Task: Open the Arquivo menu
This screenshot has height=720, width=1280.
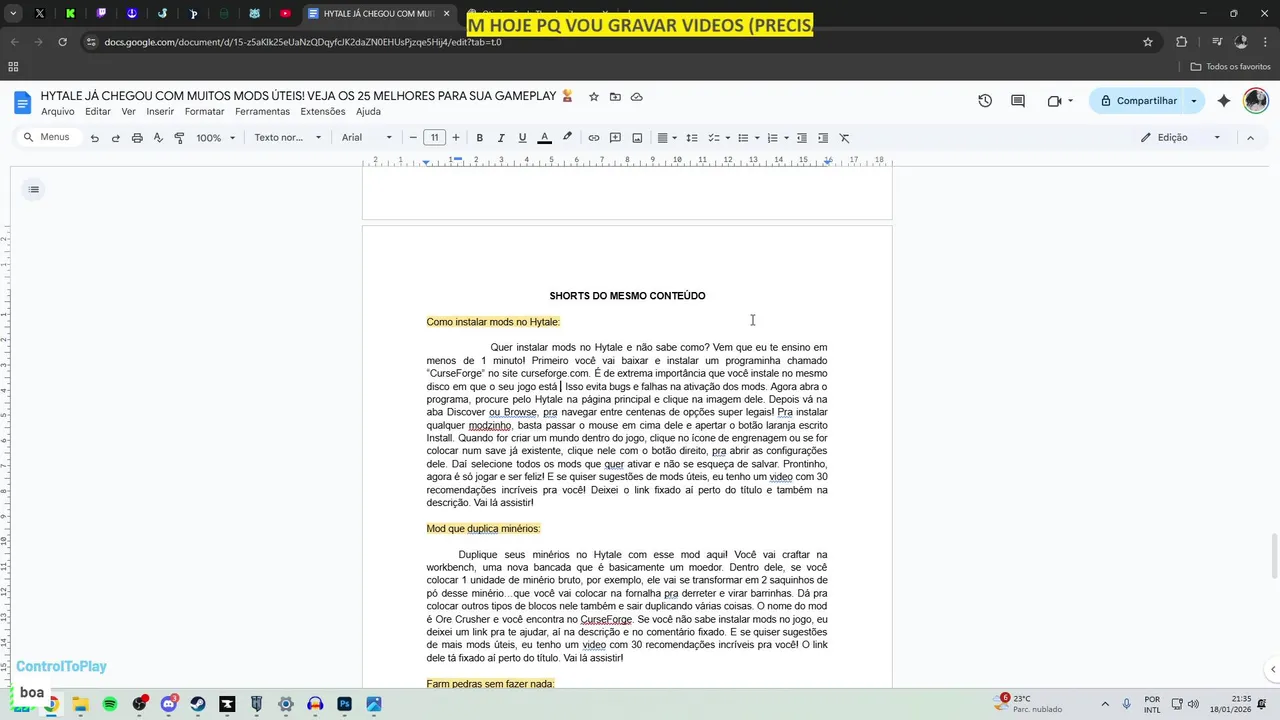Action: click(x=58, y=112)
